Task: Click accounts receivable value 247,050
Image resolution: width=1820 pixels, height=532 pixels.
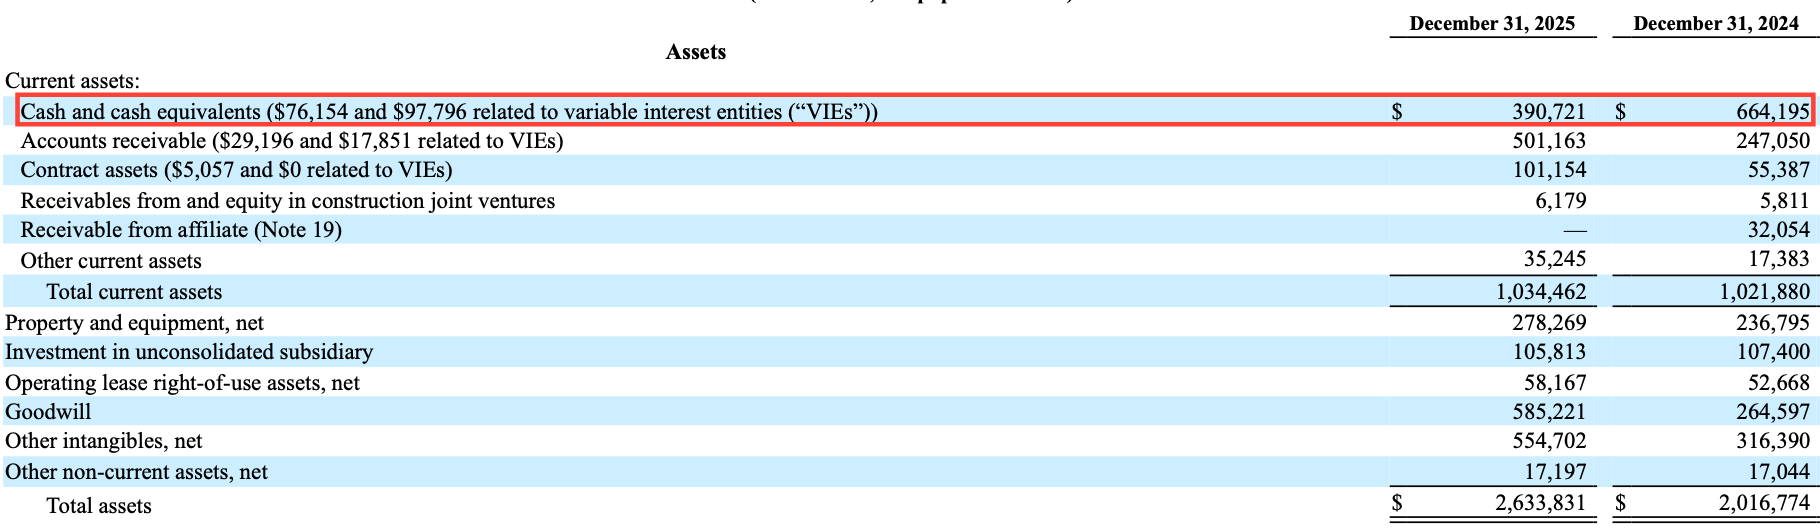Action: tap(1773, 141)
